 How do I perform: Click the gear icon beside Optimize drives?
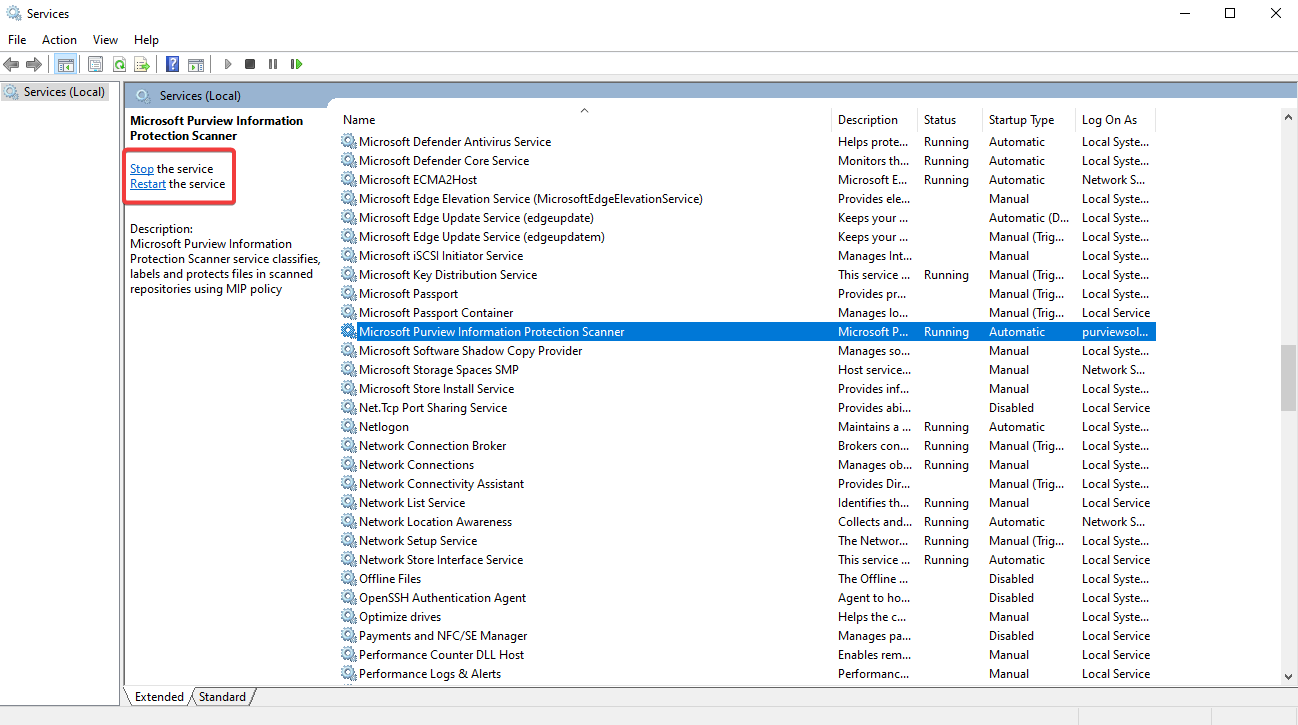pyautogui.click(x=348, y=617)
